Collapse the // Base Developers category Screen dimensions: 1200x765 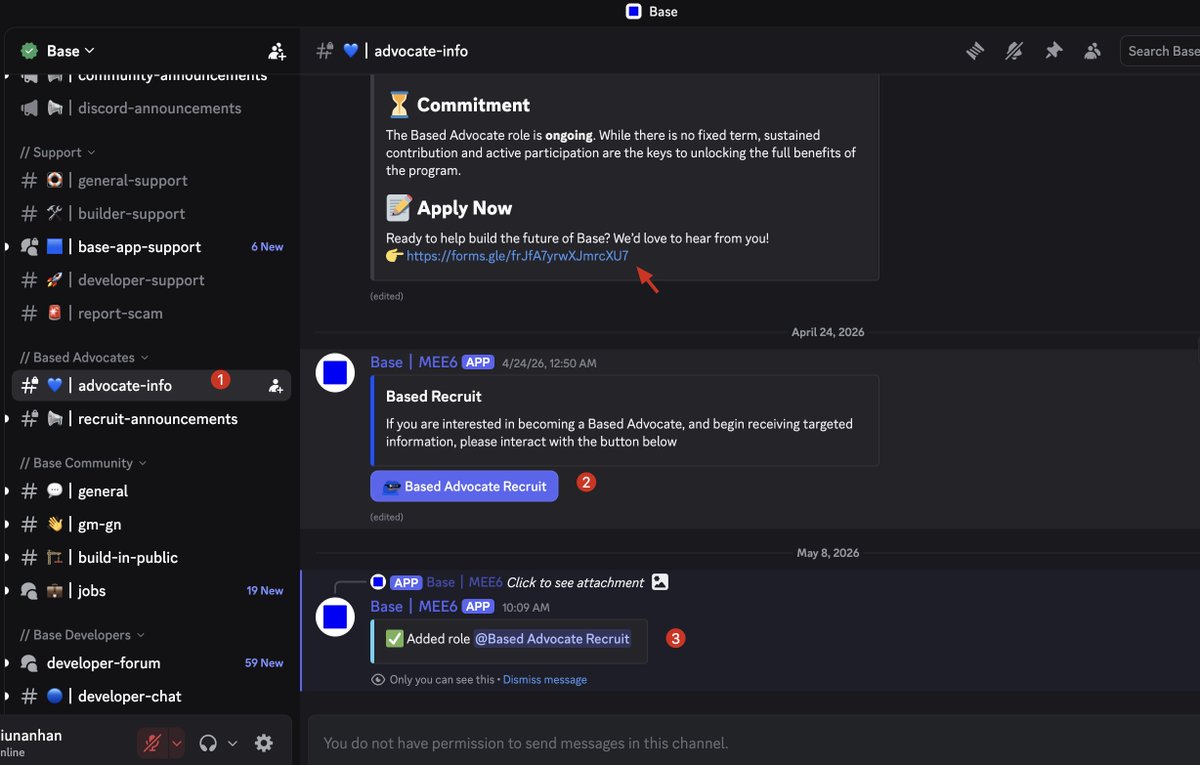pos(82,635)
